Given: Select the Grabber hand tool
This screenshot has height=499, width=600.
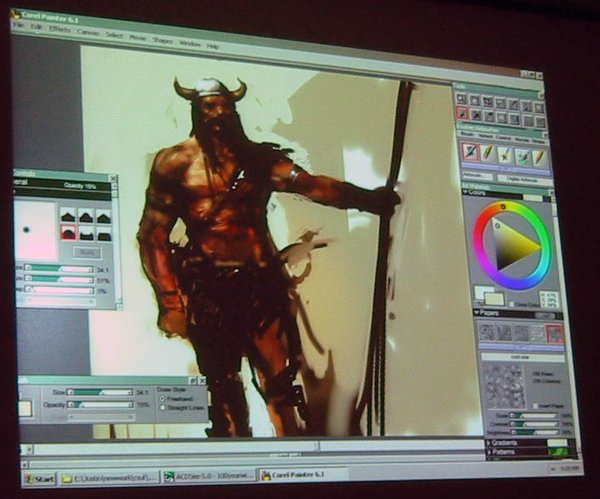Looking at the screenshot, I should click(x=475, y=101).
